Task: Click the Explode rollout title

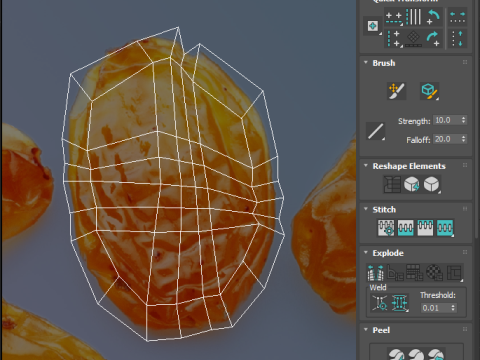Action: tap(388, 253)
